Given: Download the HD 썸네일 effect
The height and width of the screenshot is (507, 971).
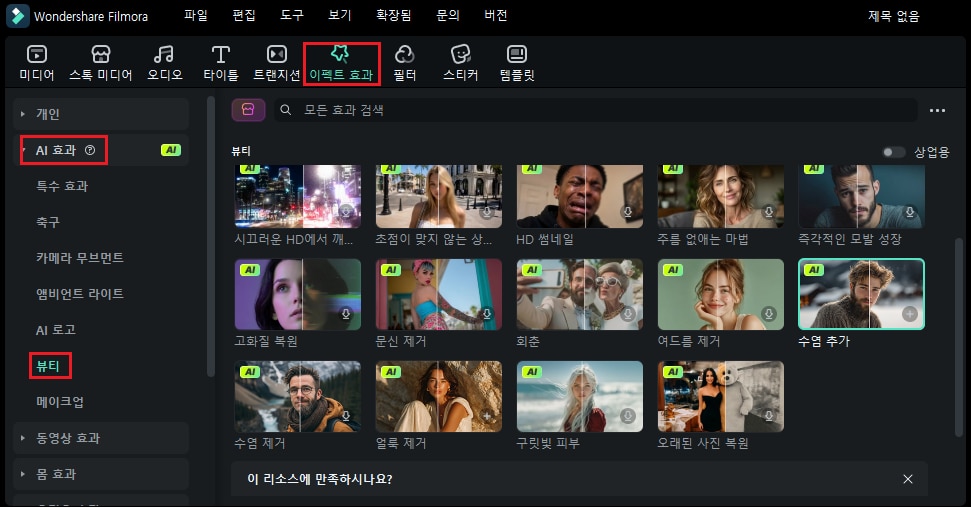Looking at the screenshot, I should click(x=628, y=212).
